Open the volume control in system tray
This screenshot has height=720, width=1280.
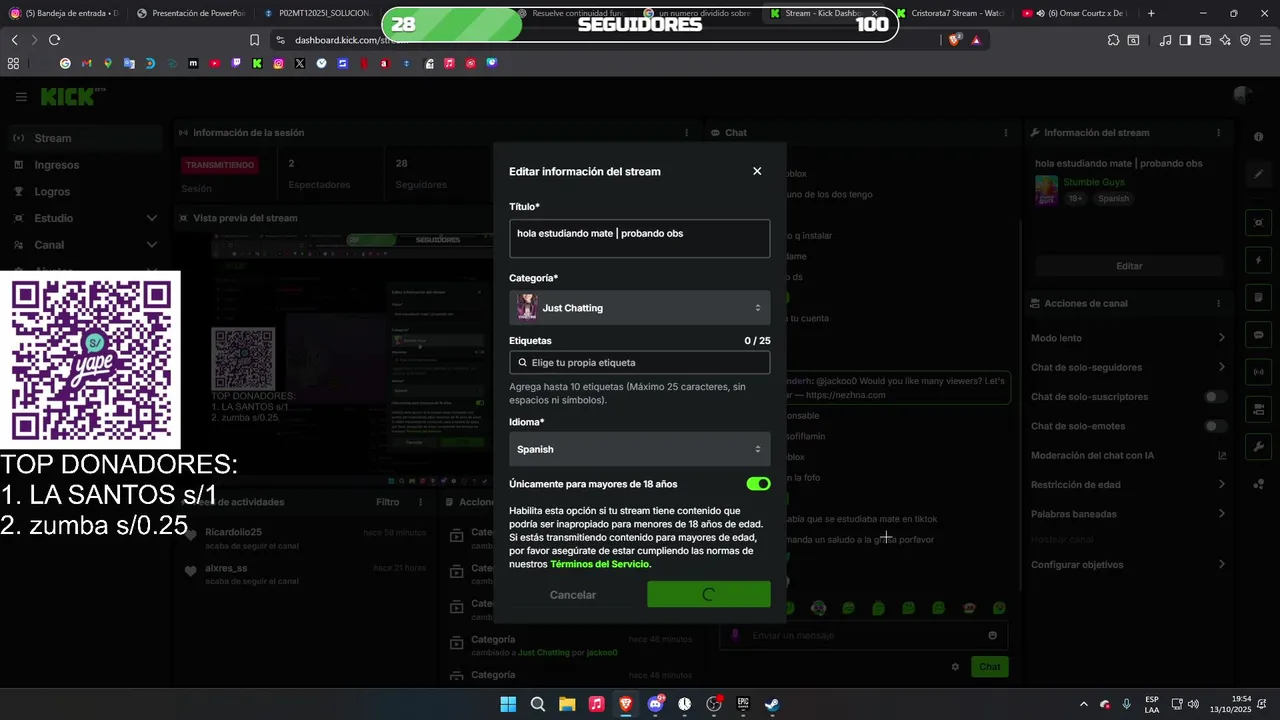click(1194, 704)
